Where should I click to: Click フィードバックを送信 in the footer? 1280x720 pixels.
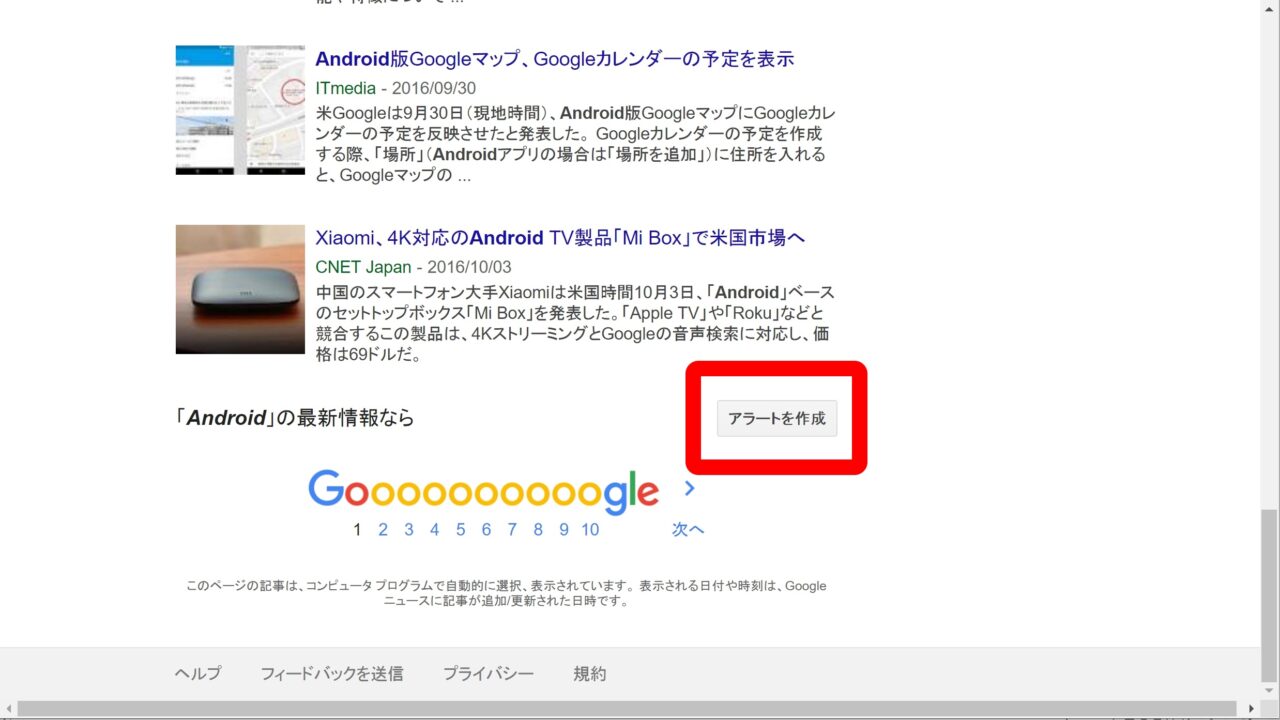click(x=332, y=674)
